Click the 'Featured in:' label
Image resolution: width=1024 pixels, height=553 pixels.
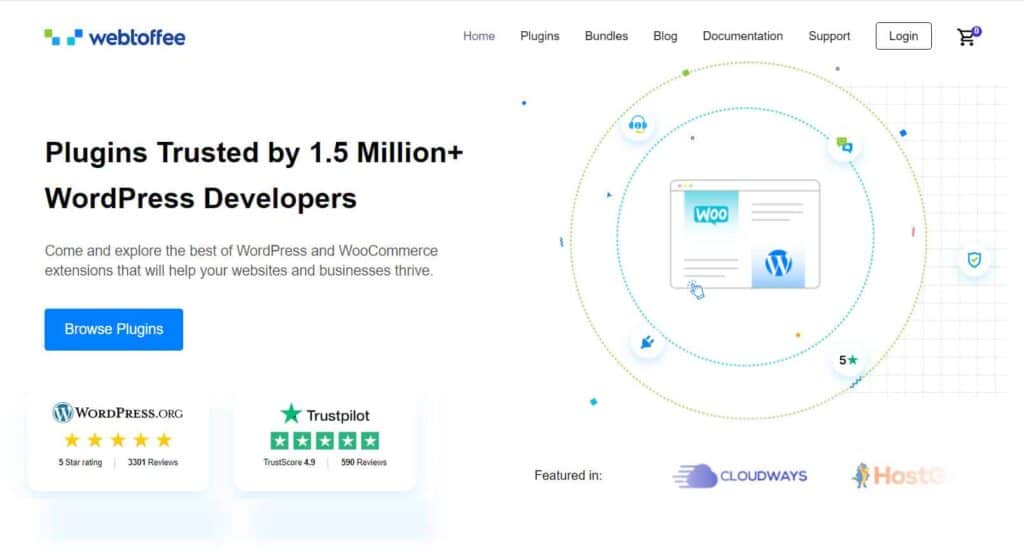point(568,475)
